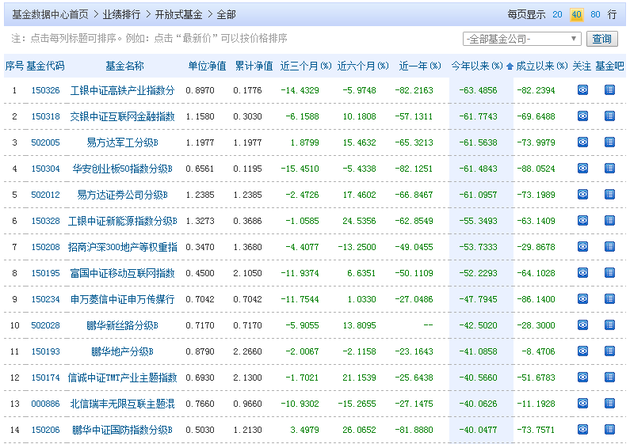This screenshot has height=444, width=630.
Task: Follow fund 502028 with its eye icon
Action: (x=583, y=325)
